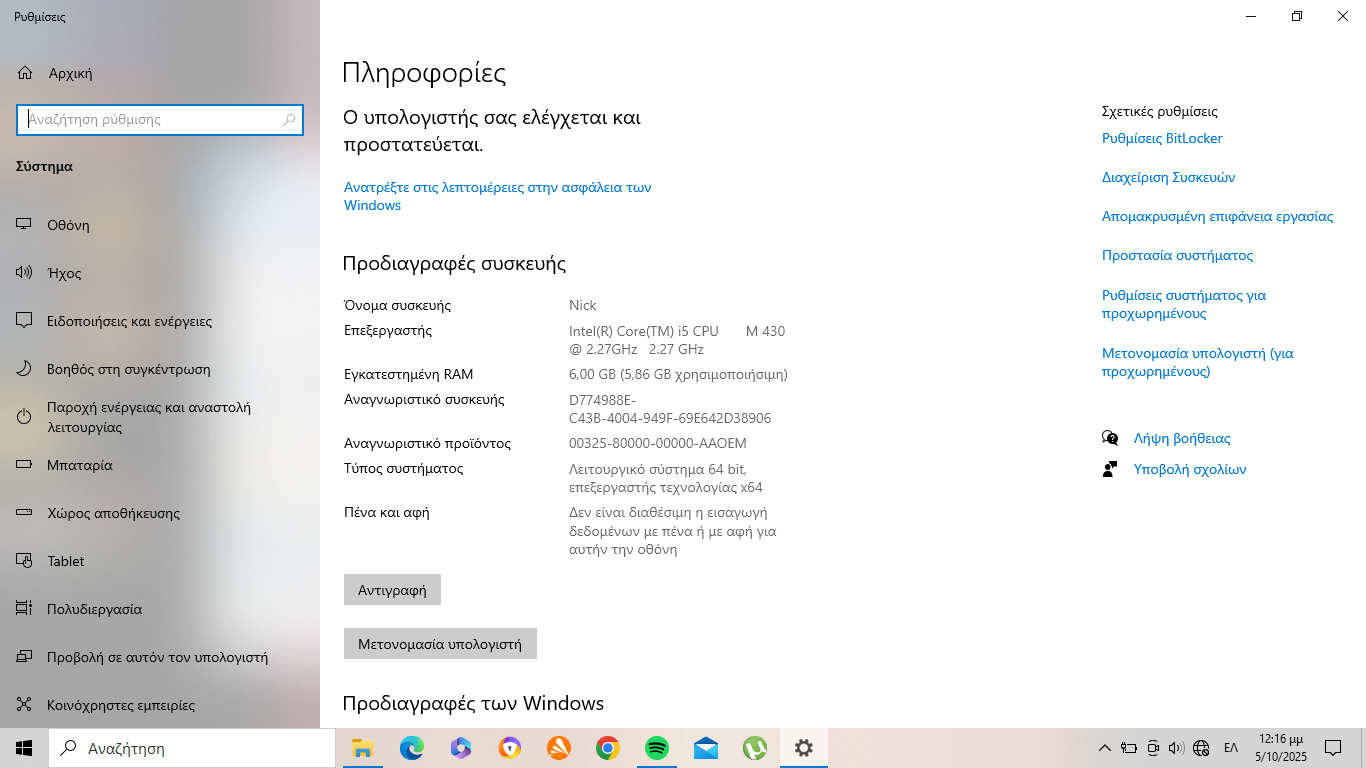Click the network globe icon in the tray
This screenshot has height=768, width=1366.
pos(1201,748)
